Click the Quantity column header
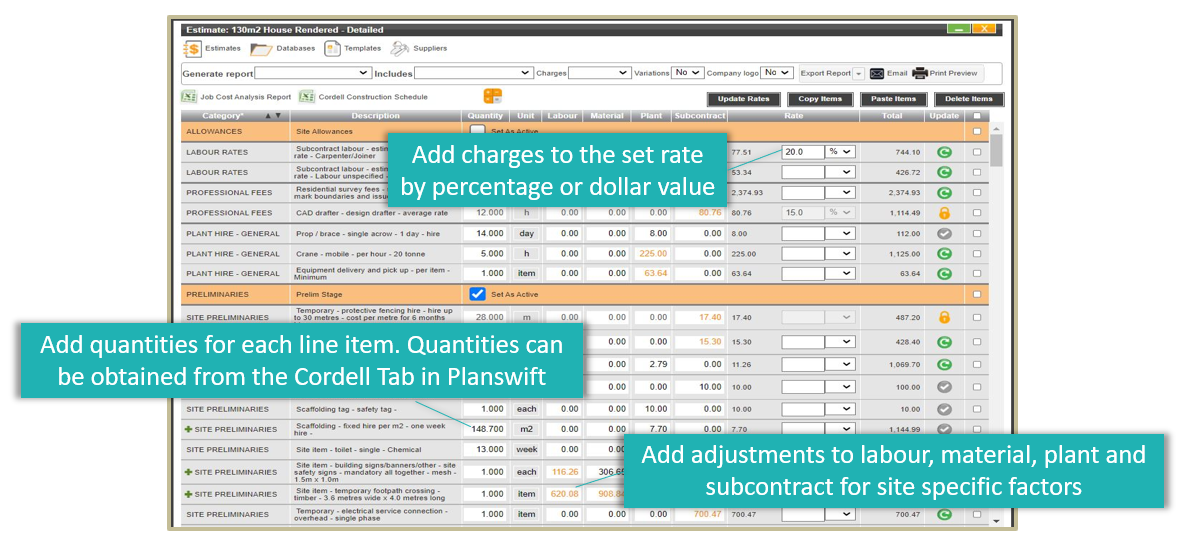The width and height of the screenshot is (1188, 542). 485,116
